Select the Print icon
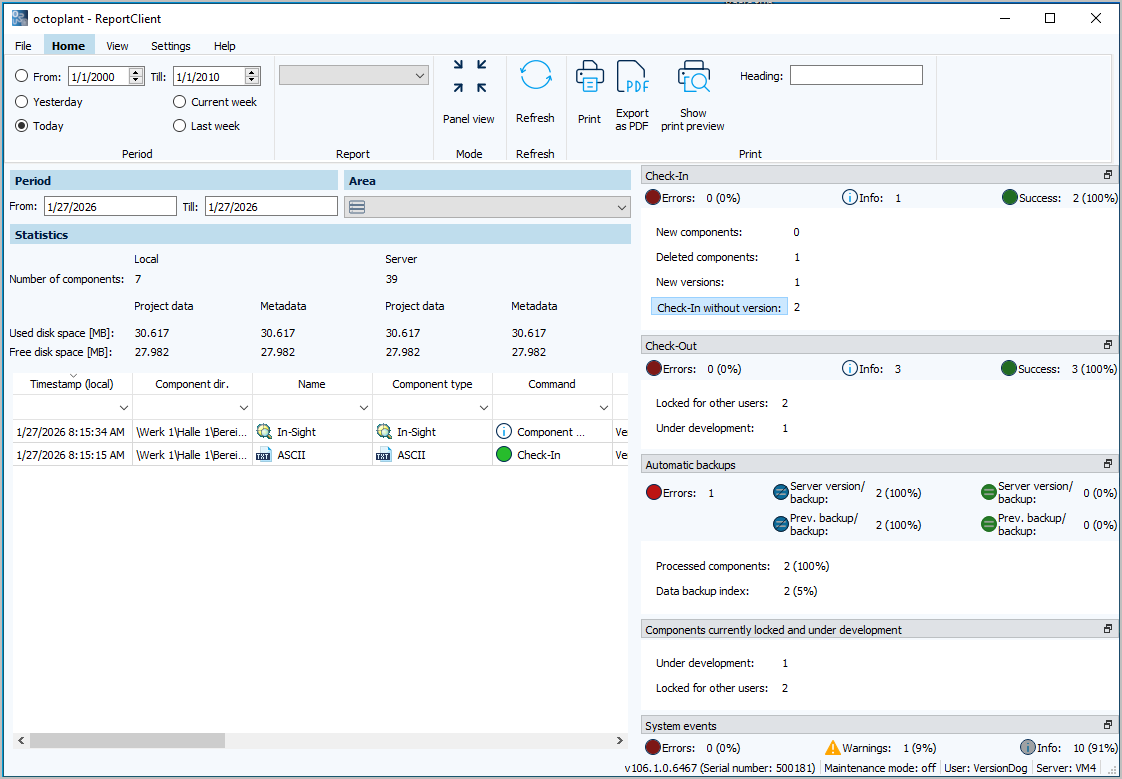The width and height of the screenshot is (1122, 779). (589, 75)
